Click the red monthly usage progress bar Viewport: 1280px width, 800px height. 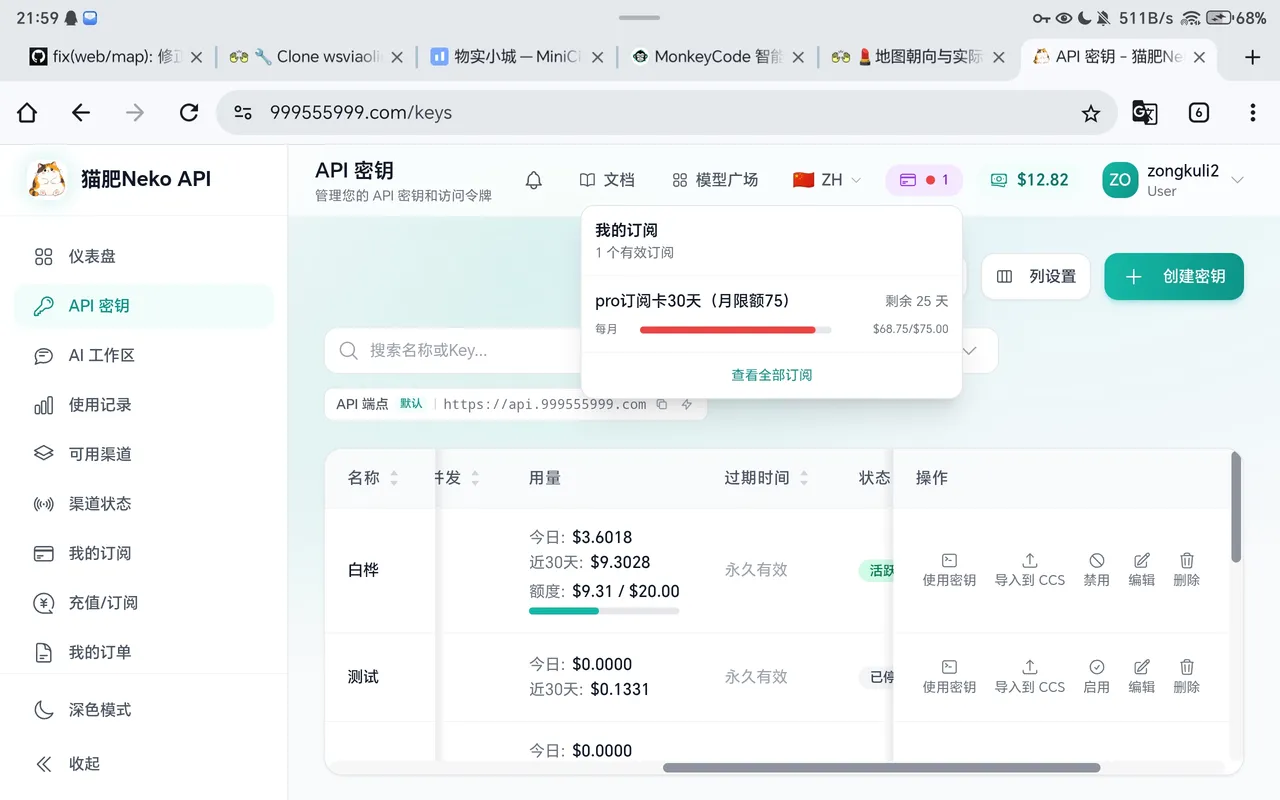click(735, 329)
